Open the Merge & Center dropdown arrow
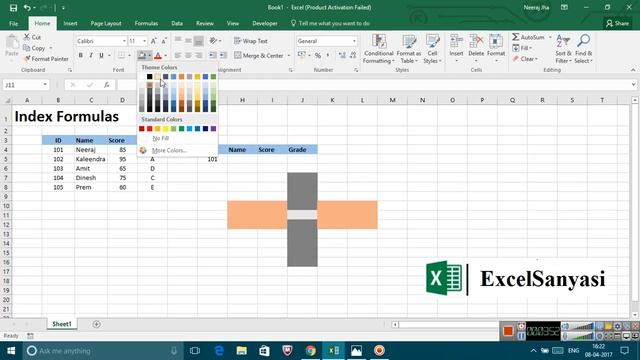The height and width of the screenshot is (360, 640). pyautogui.click(x=289, y=56)
